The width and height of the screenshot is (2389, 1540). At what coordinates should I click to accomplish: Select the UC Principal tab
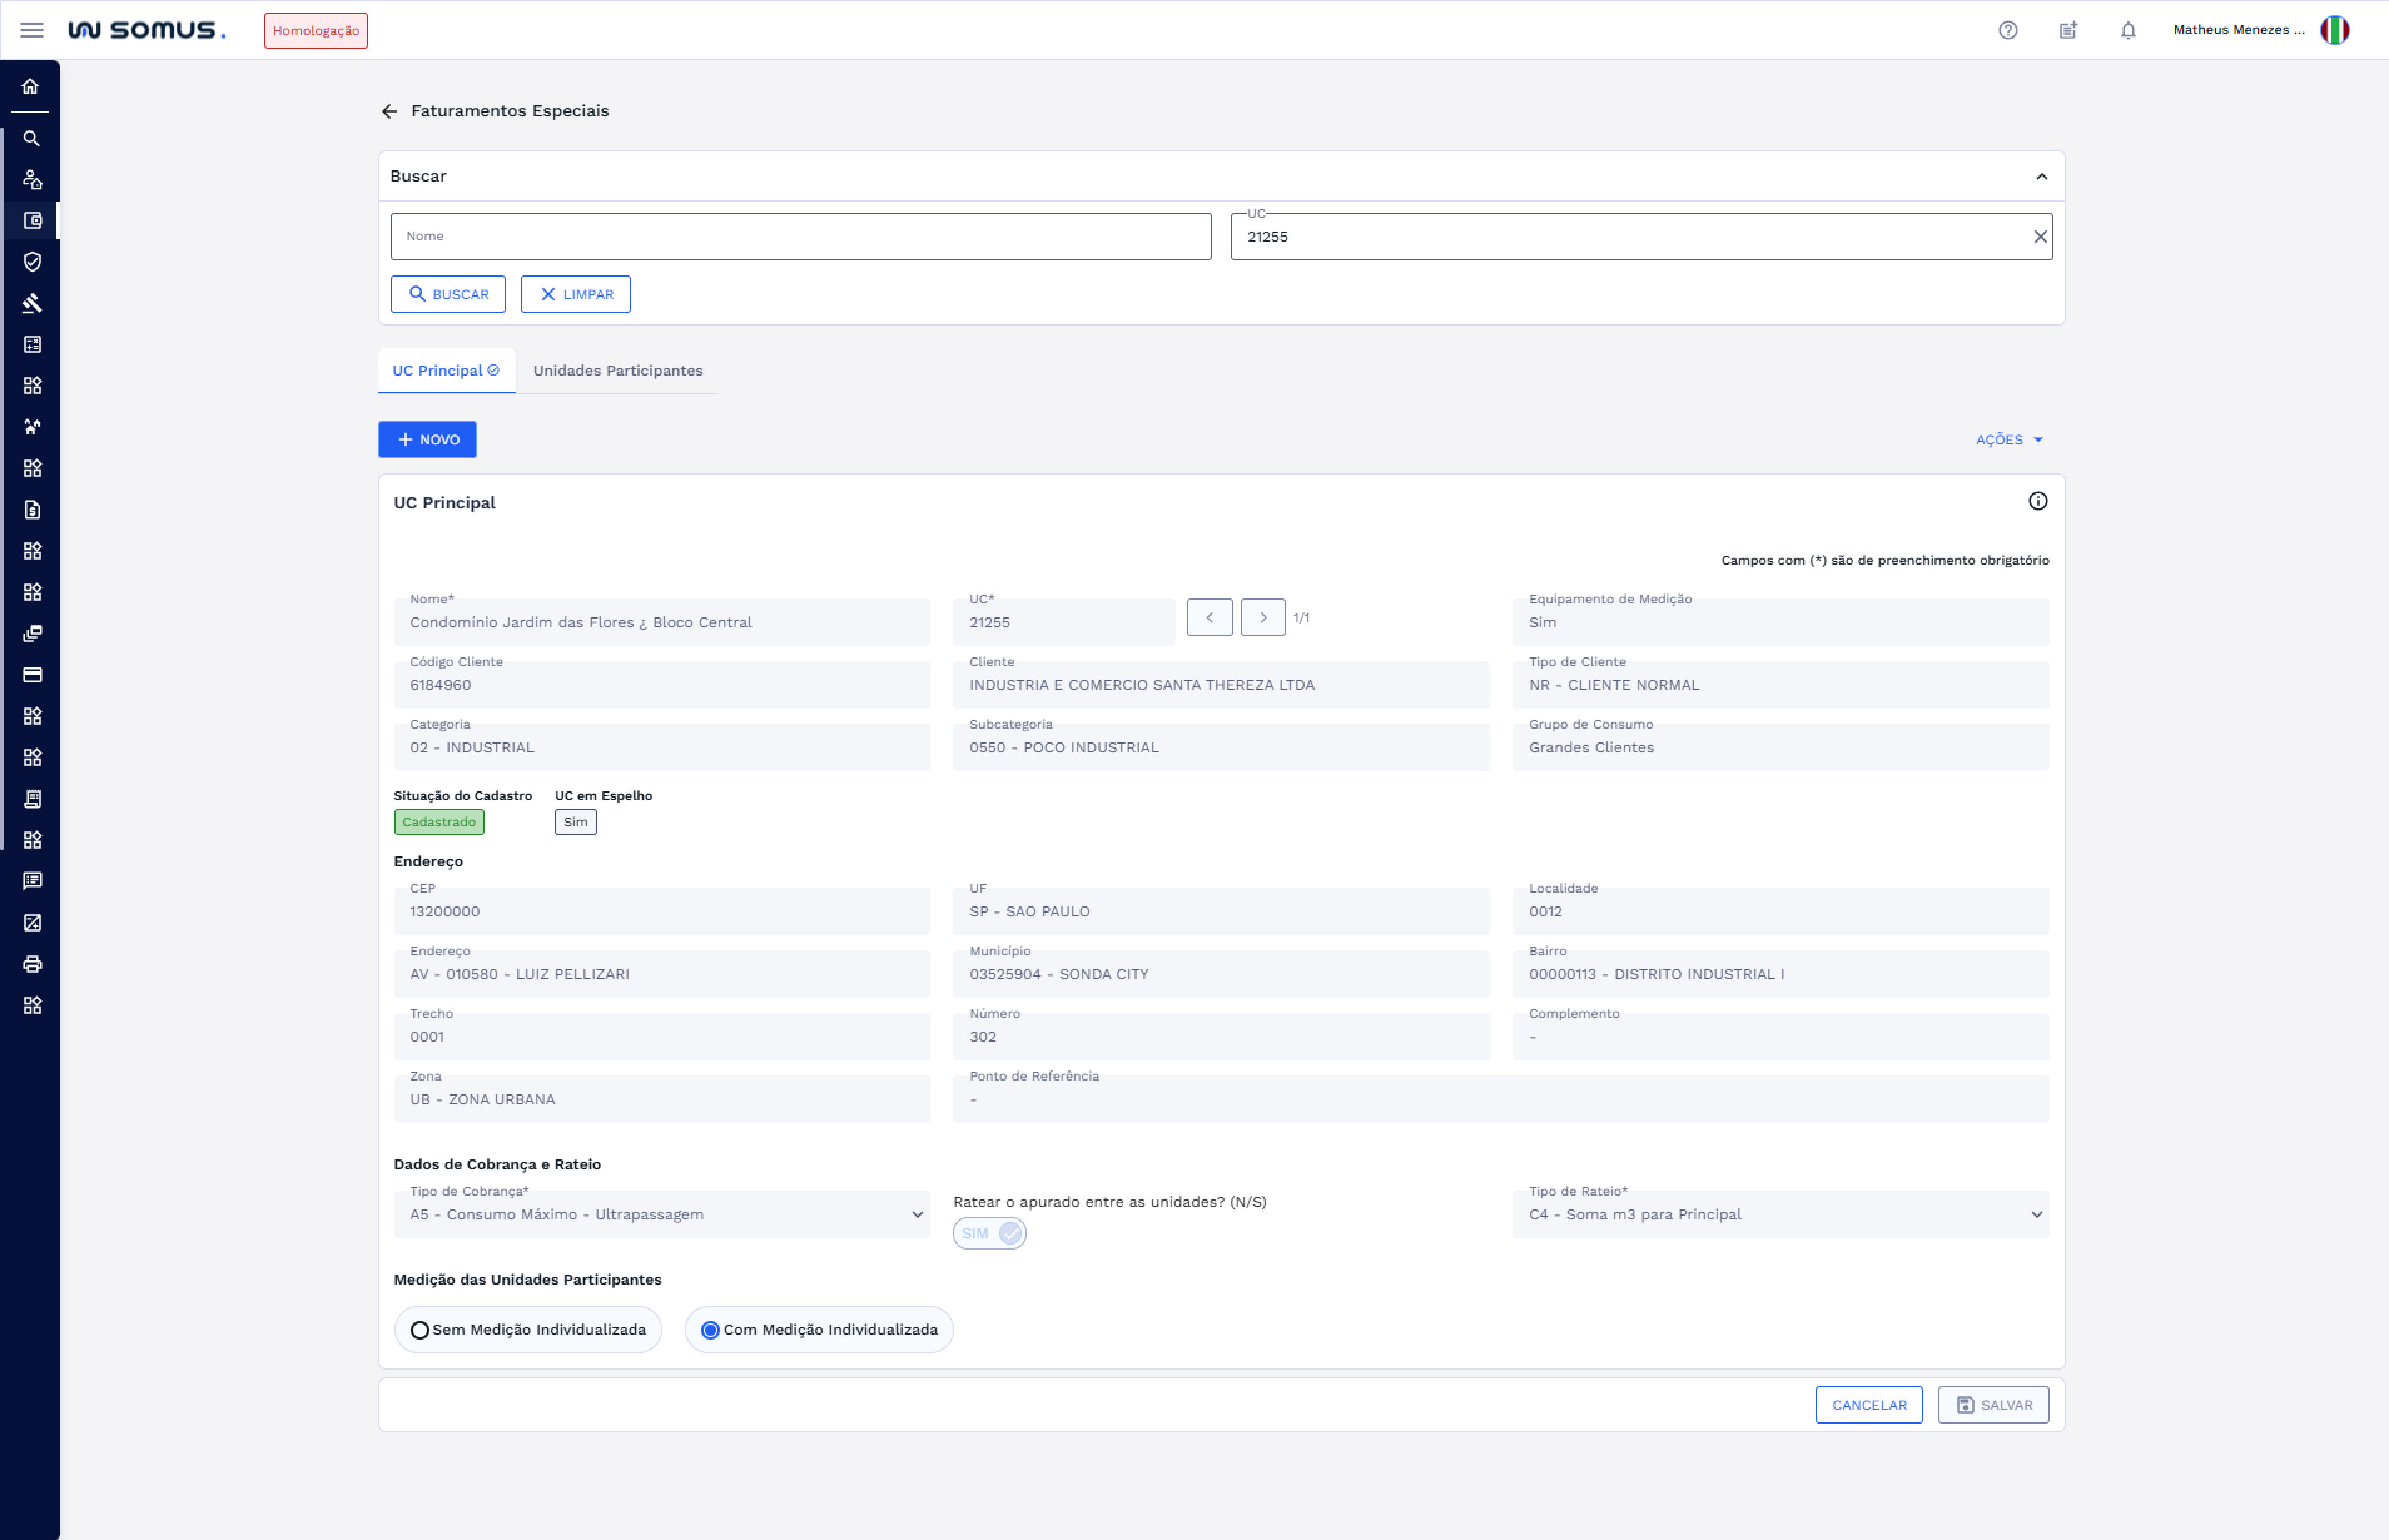click(x=445, y=371)
